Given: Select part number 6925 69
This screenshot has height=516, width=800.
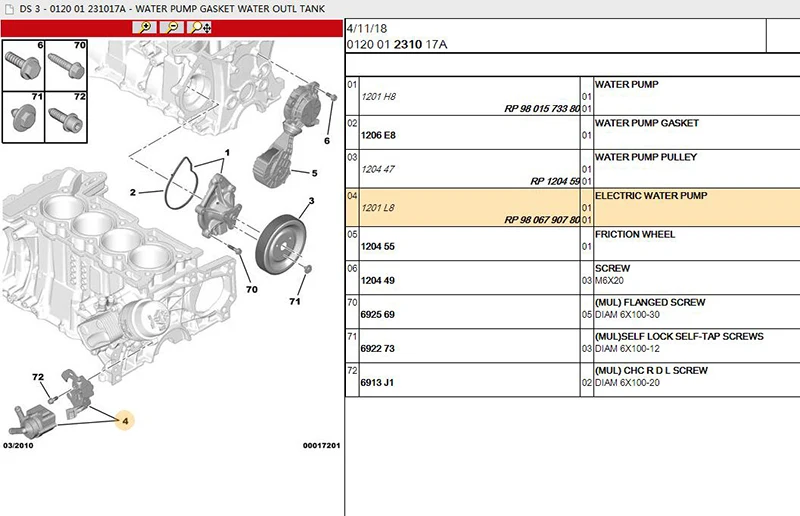Looking at the screenshot, I should pos(378,315).
